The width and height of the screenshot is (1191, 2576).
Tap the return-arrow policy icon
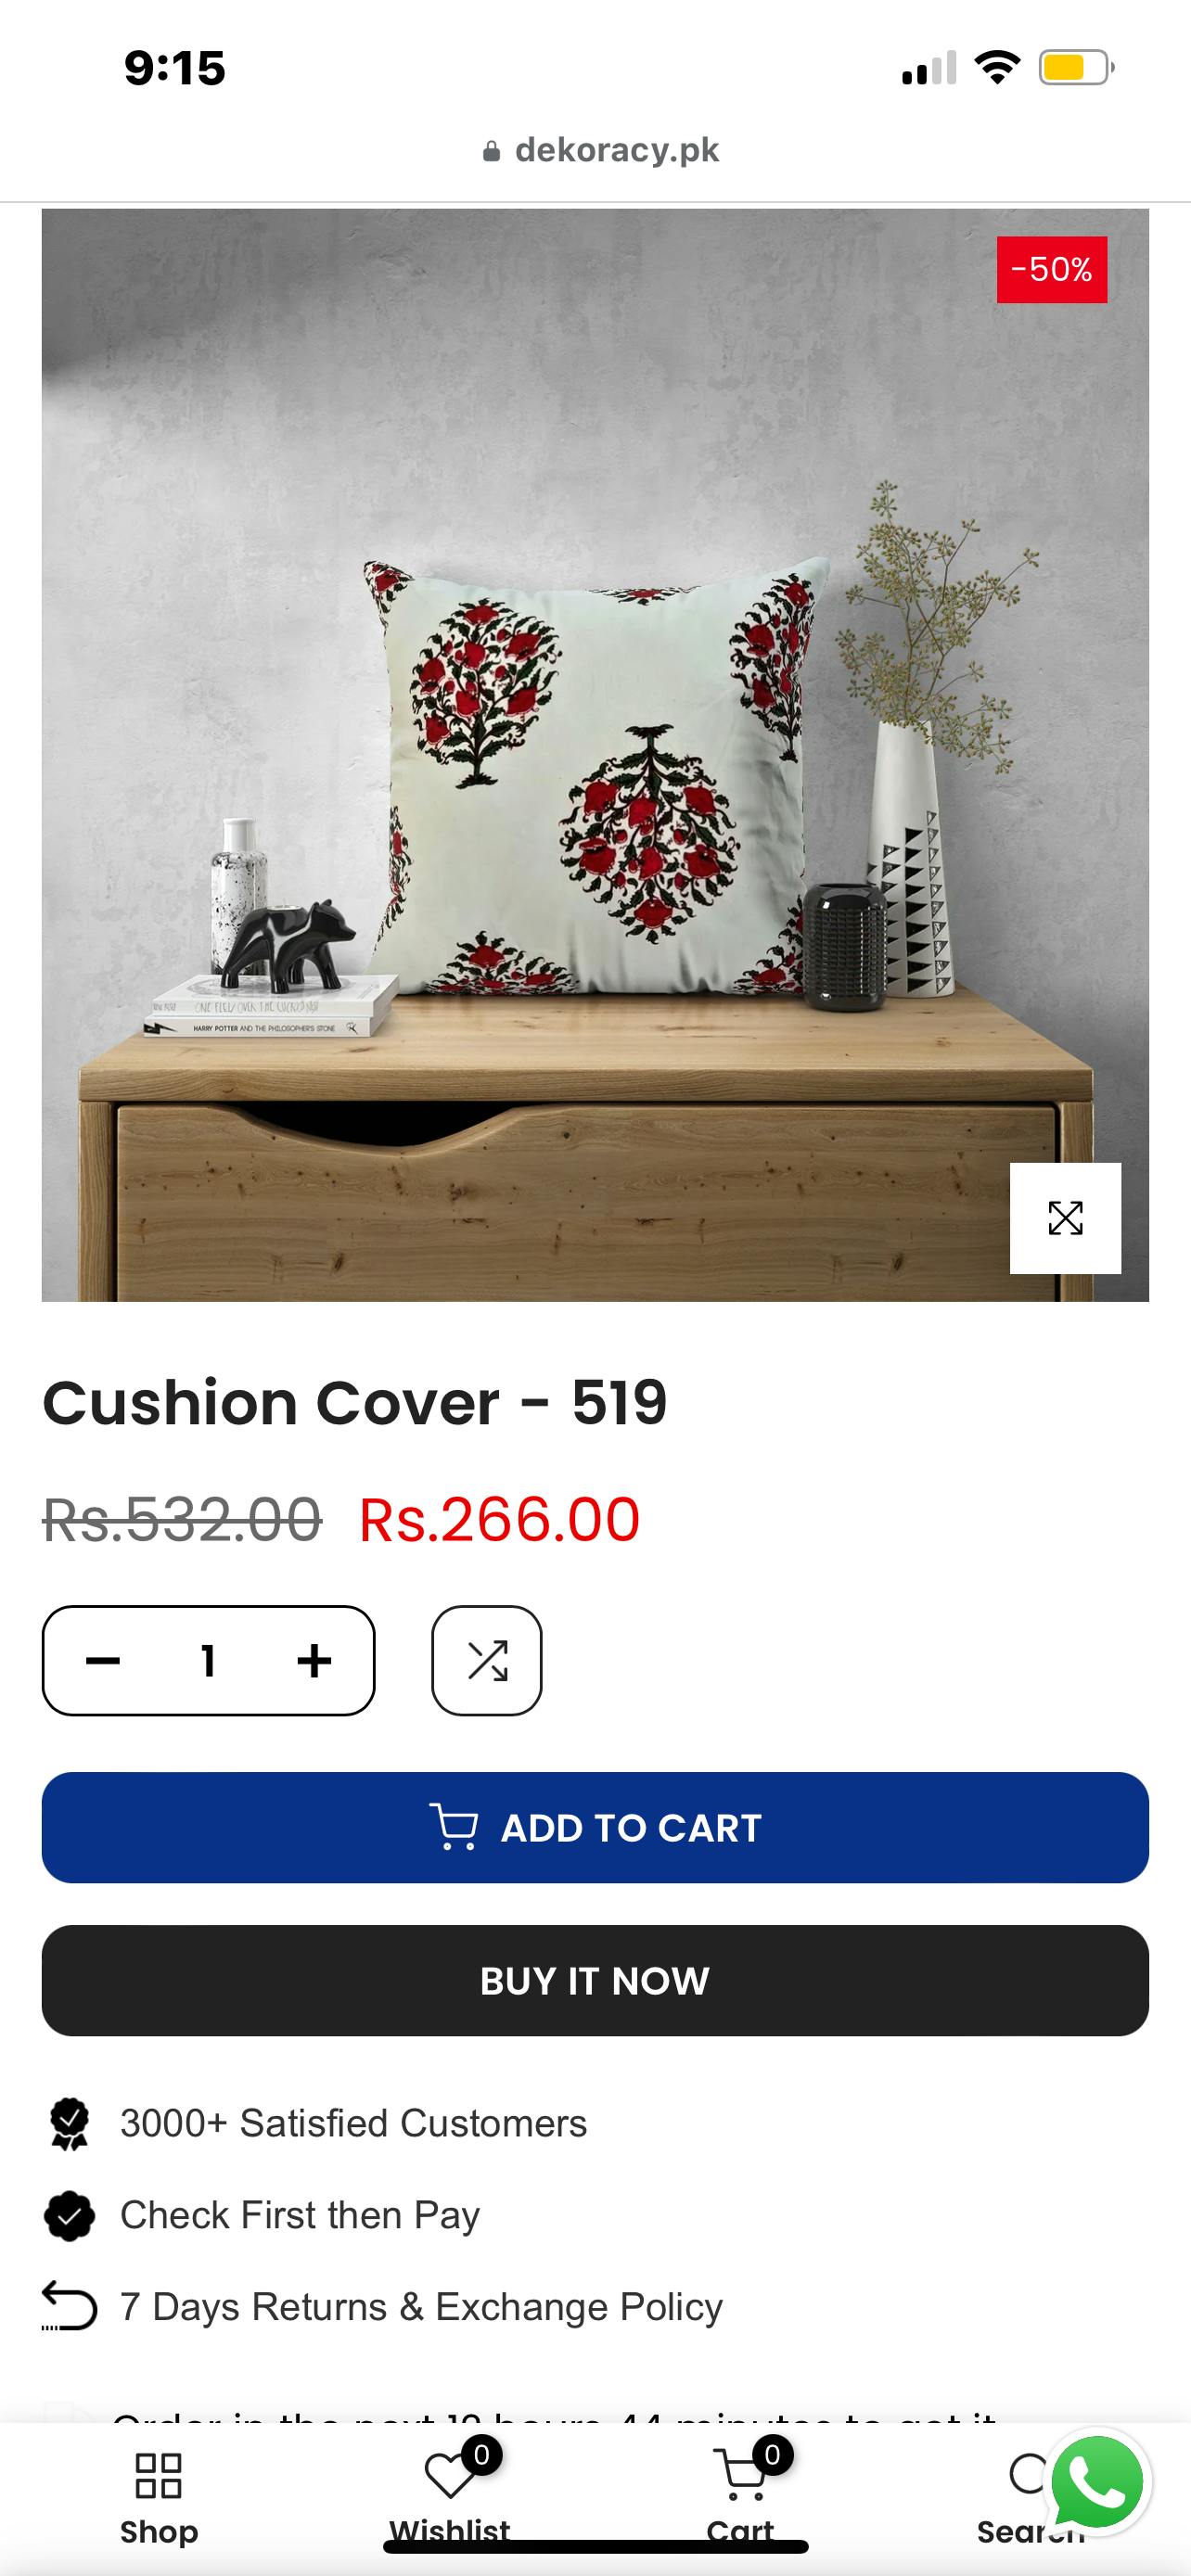tap(69, 2306)
